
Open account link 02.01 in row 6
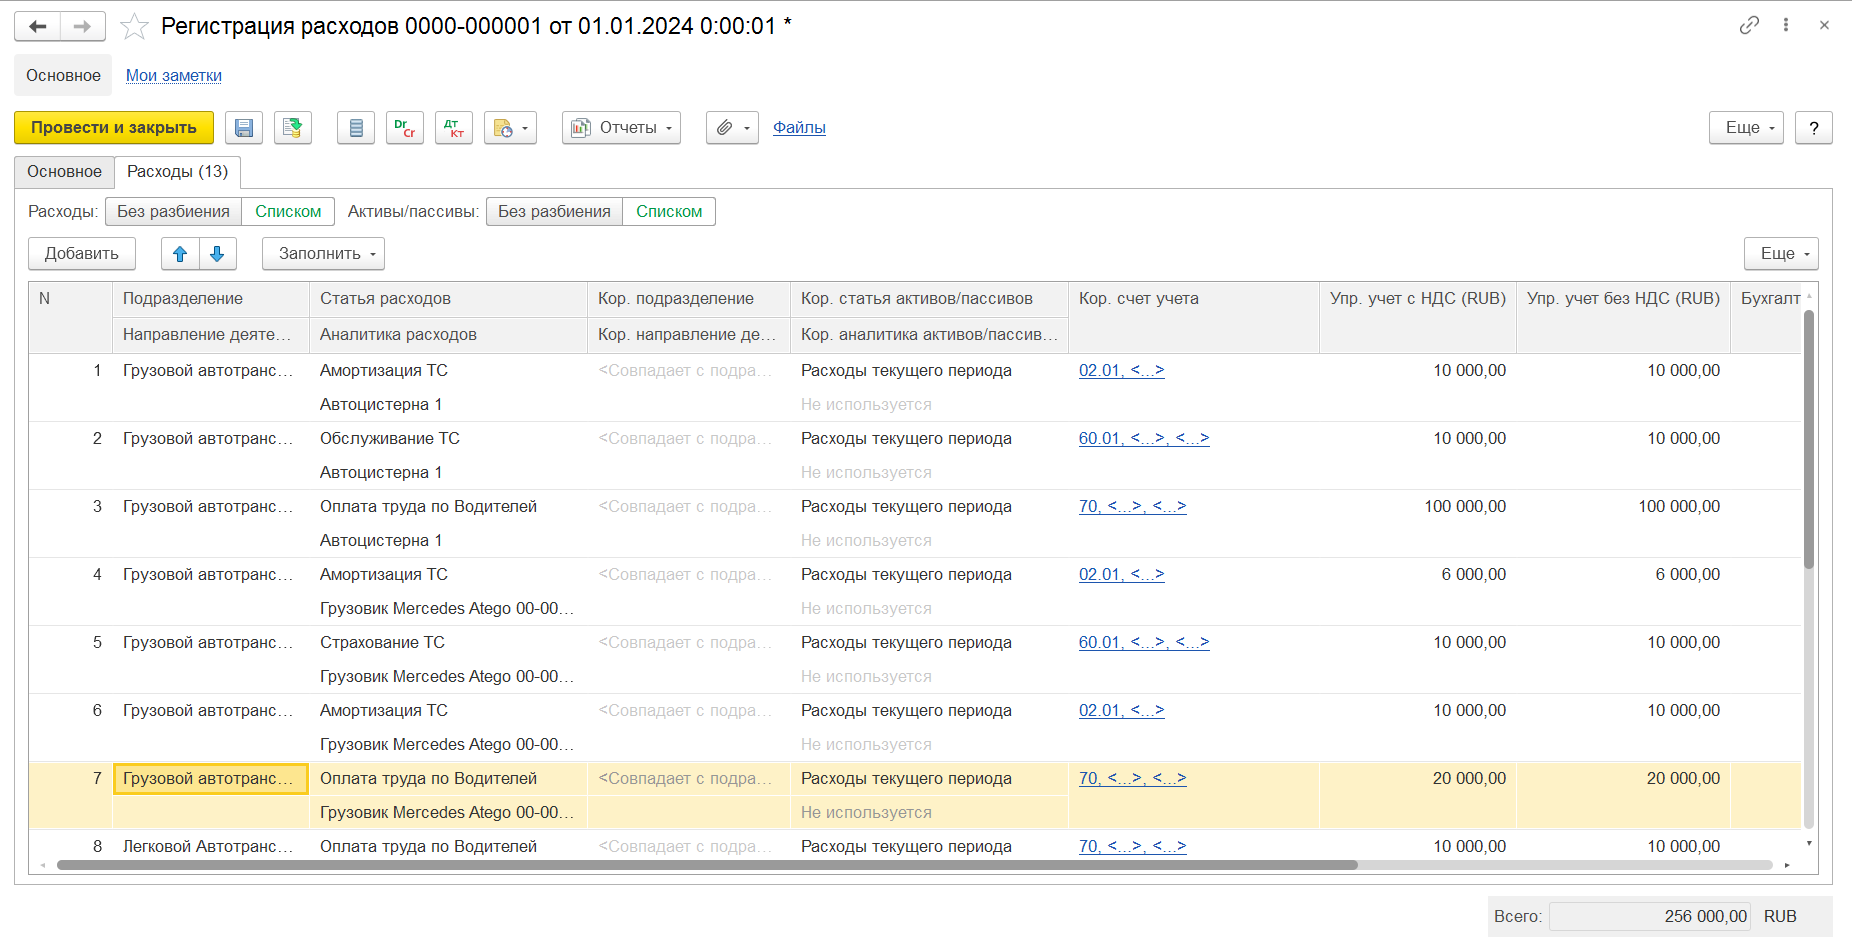click(x=1121, y=711)
